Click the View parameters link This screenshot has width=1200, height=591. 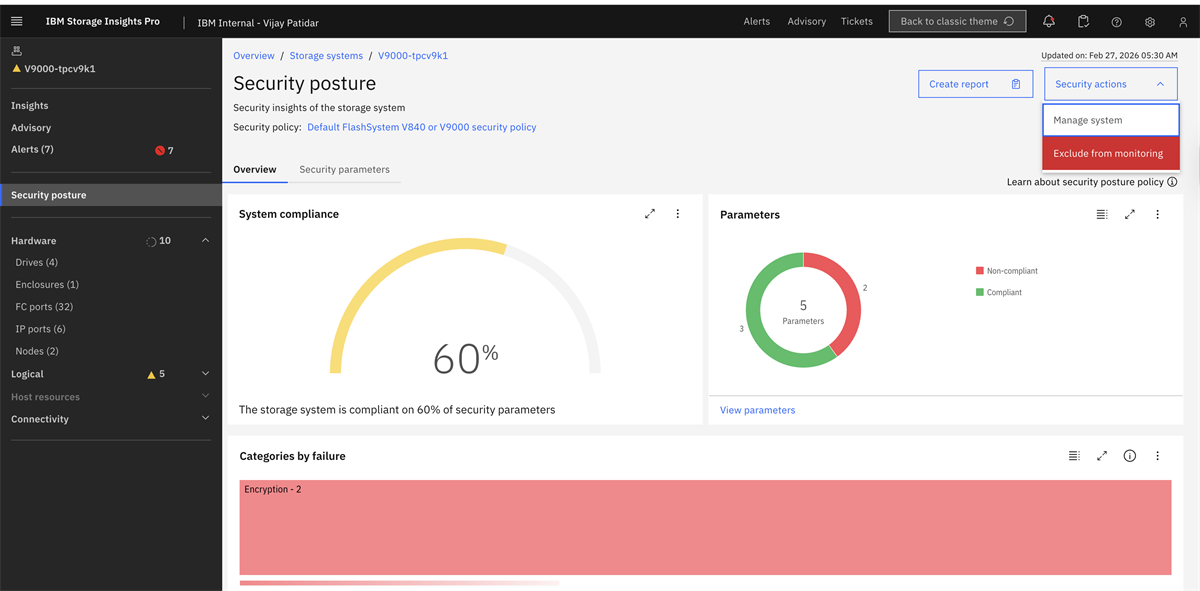click(758, 410)
